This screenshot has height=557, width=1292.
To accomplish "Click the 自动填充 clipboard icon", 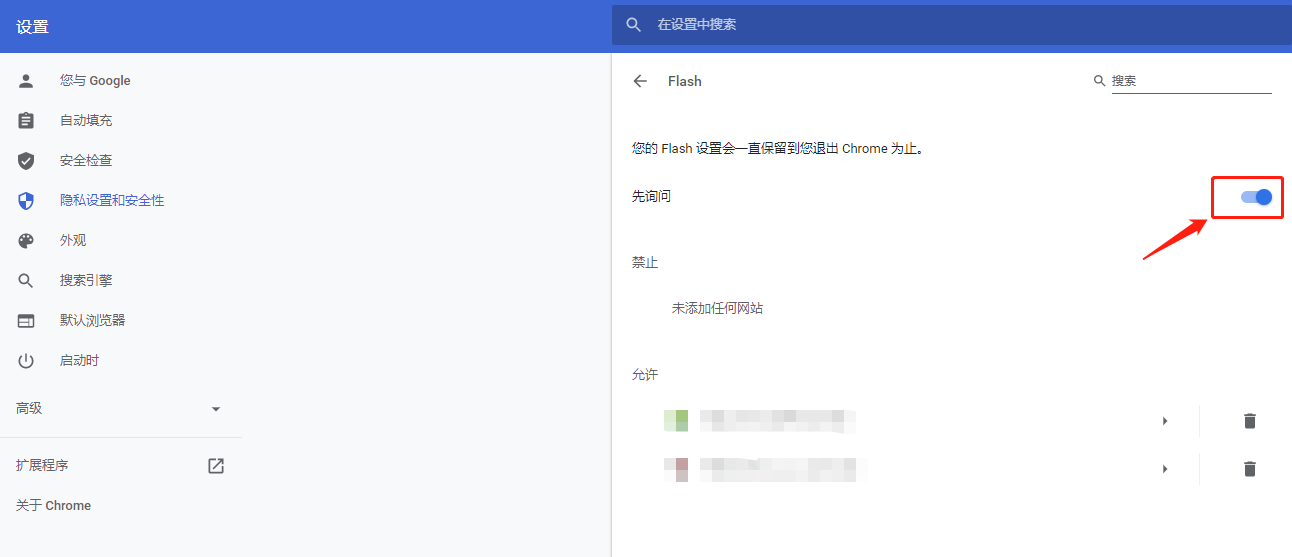I will pyautogui.click(x=26, y=121).
